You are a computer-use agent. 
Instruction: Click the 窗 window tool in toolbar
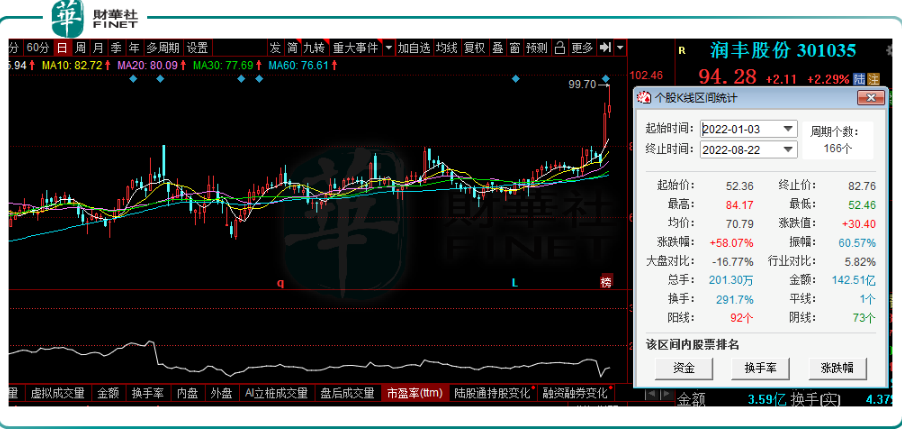point(513,48)
